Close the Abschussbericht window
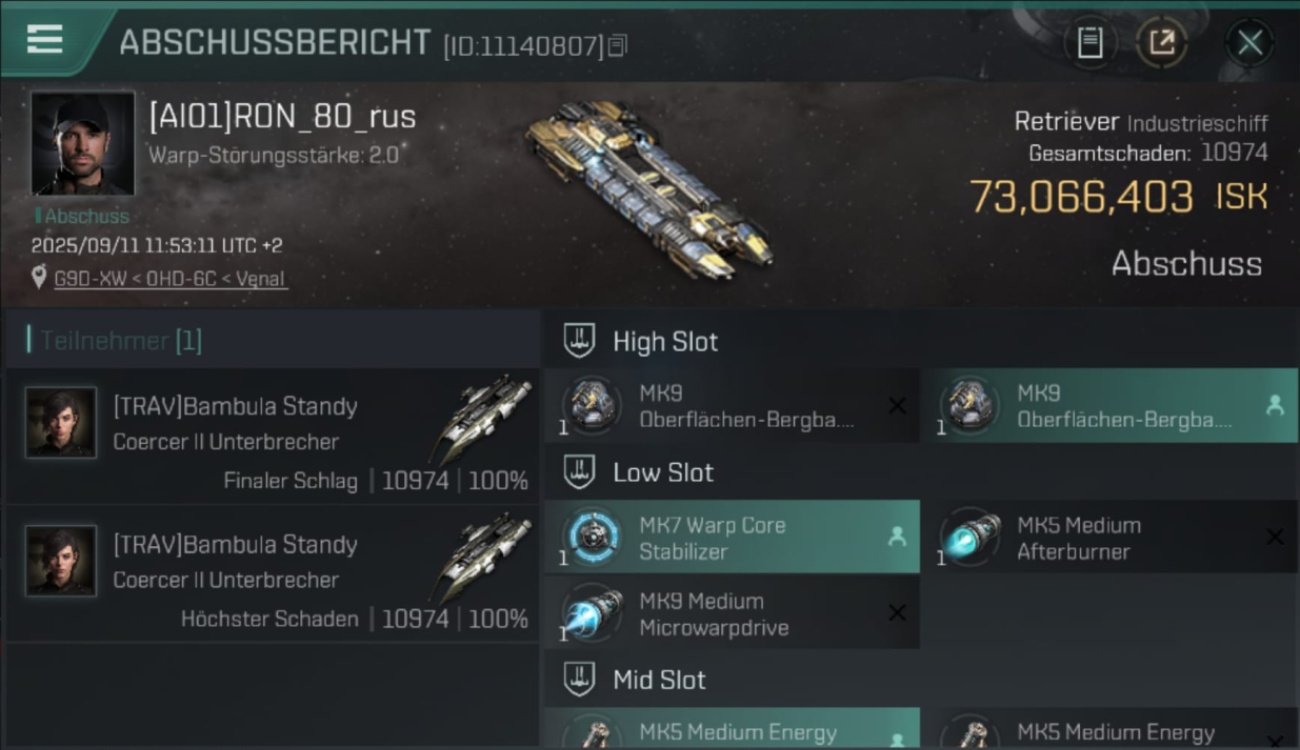The image size is (1300, 750). point(1250,43)
